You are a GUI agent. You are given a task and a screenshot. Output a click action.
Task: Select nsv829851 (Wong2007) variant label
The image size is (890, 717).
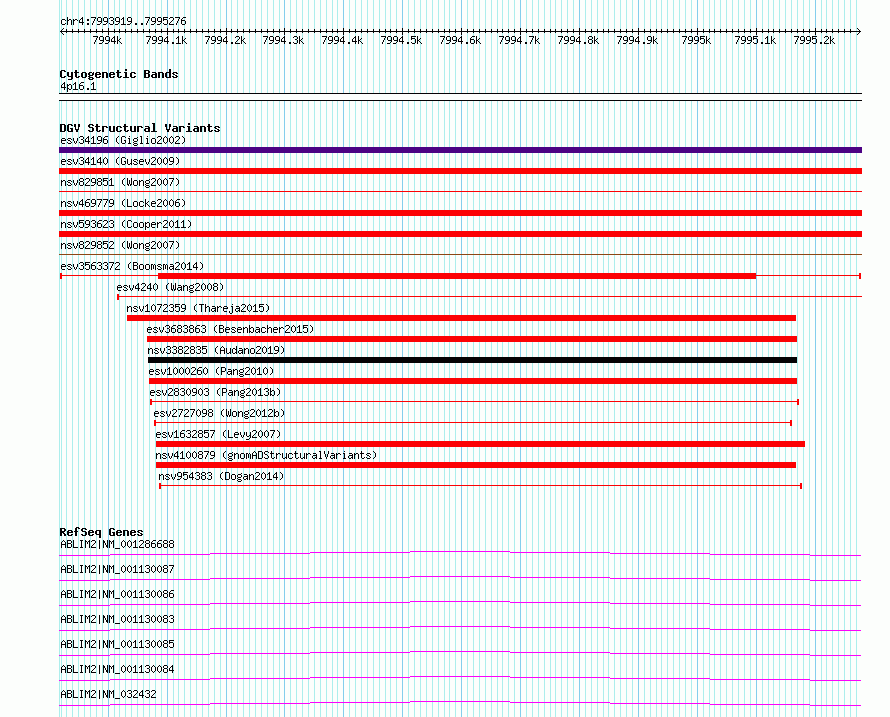coord(120,182)
